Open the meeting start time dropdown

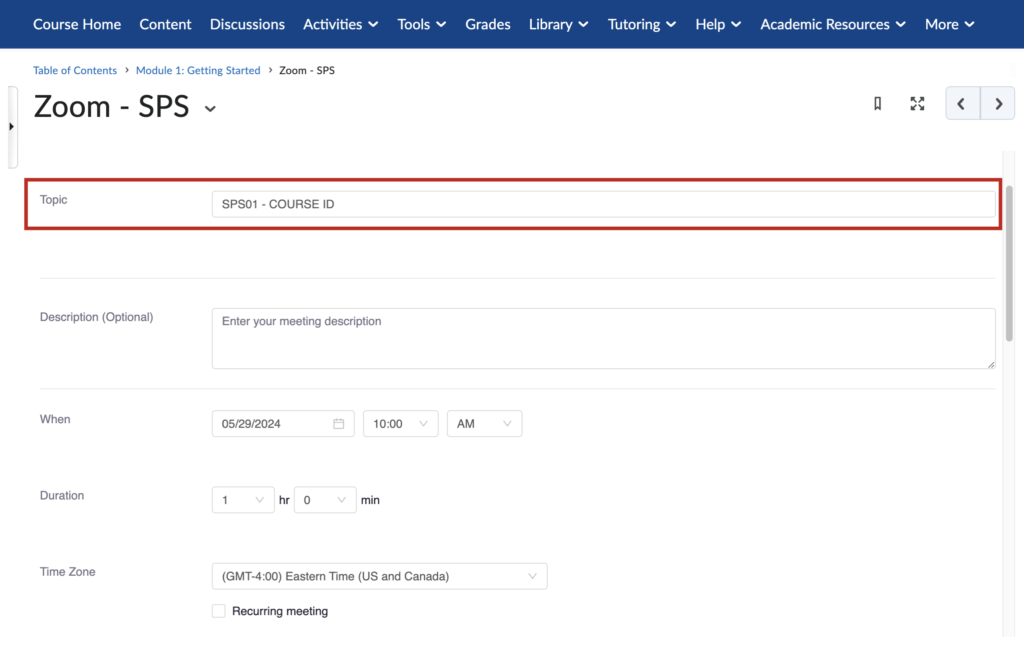pos(400,423)
